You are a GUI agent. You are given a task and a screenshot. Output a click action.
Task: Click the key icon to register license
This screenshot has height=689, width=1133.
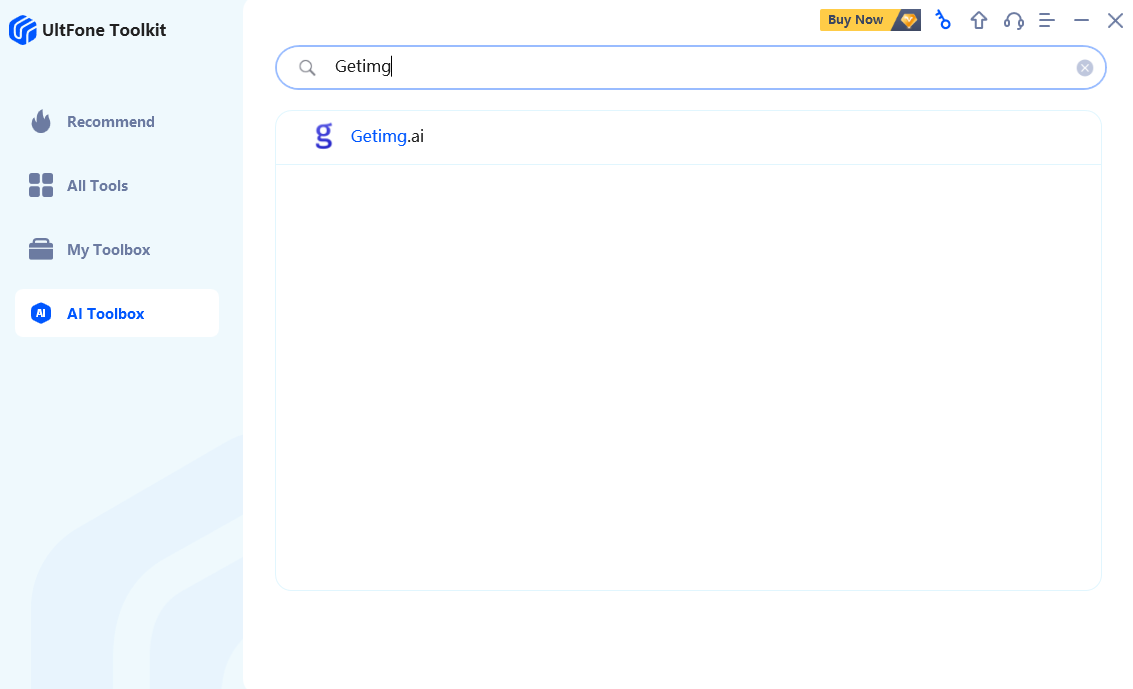(943, 20)
